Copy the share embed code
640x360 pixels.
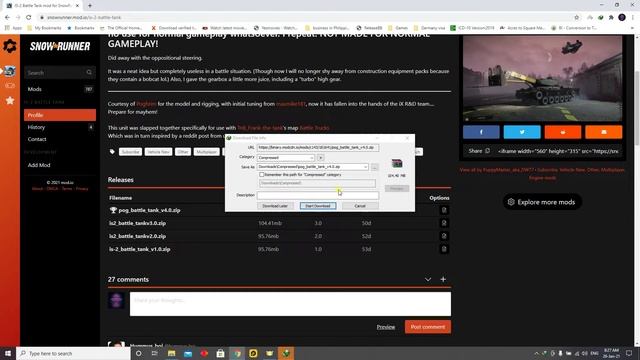point(487,151)
